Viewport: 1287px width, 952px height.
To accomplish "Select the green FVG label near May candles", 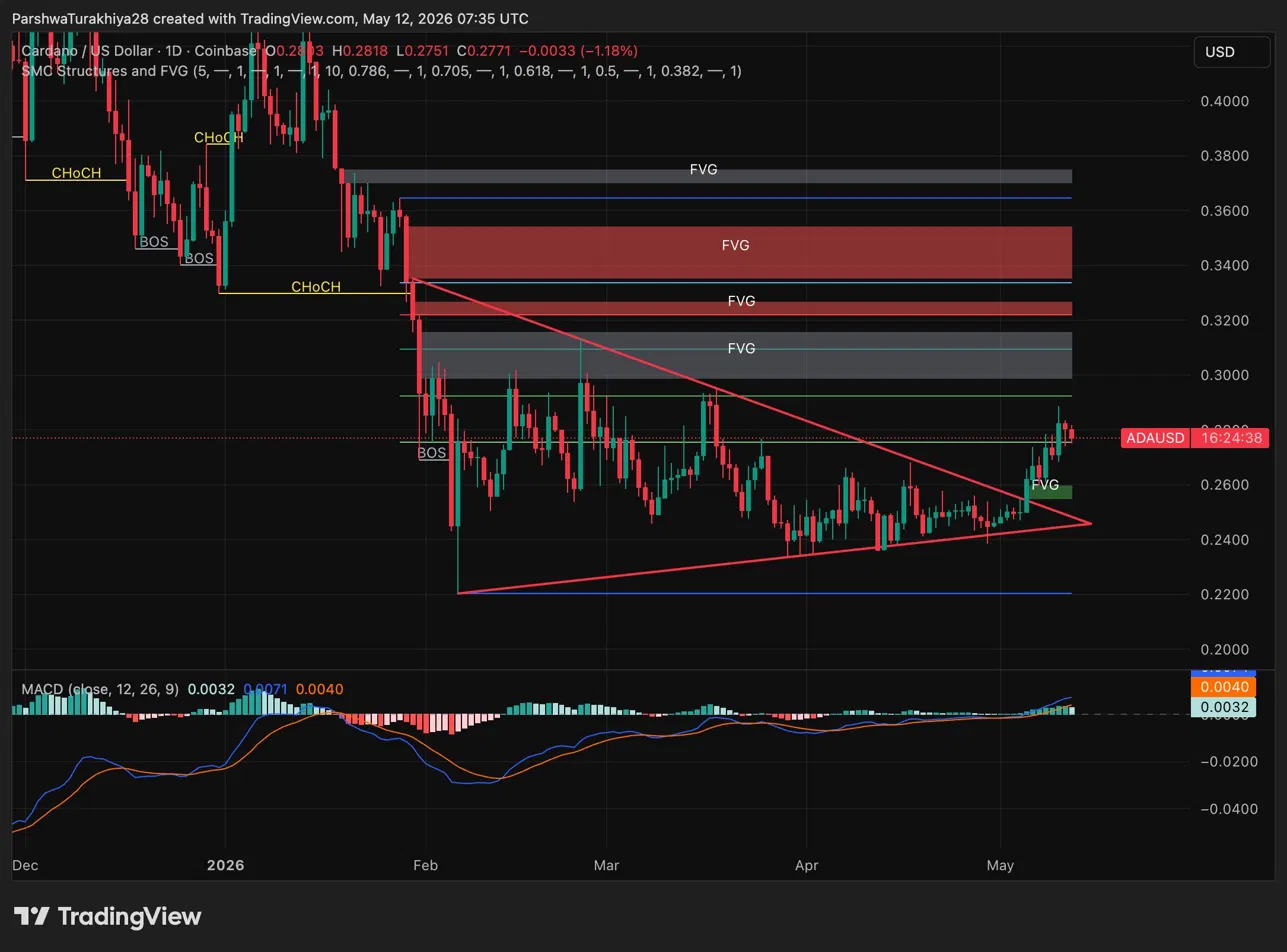I will tap(1045, 485).
